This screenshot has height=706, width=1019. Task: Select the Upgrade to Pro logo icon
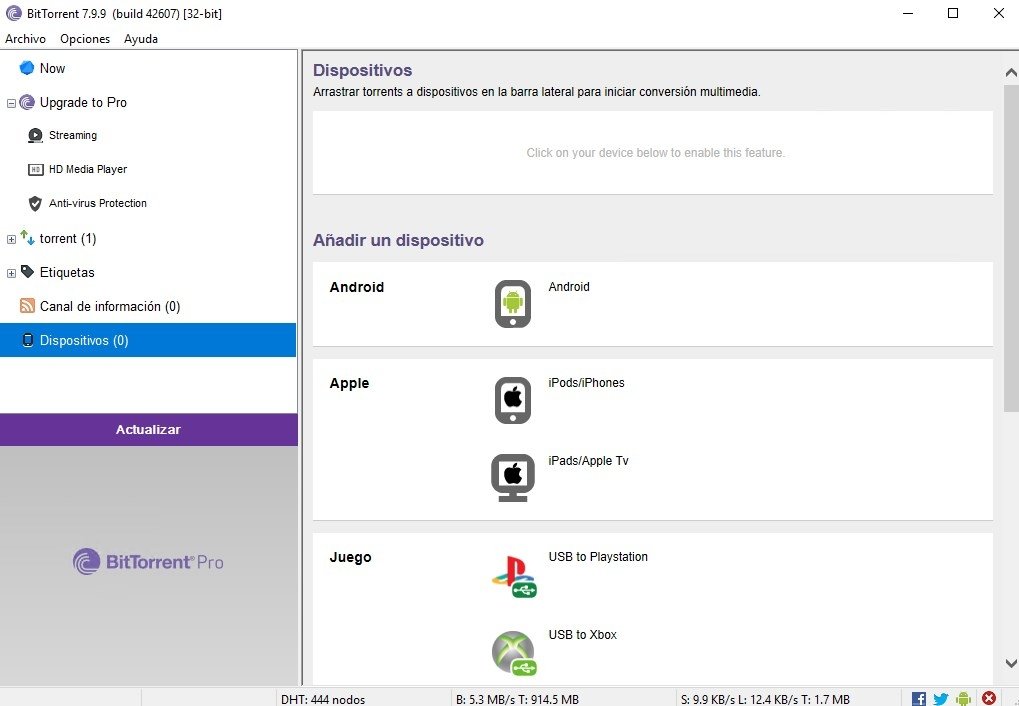click(x=27, y=102)
